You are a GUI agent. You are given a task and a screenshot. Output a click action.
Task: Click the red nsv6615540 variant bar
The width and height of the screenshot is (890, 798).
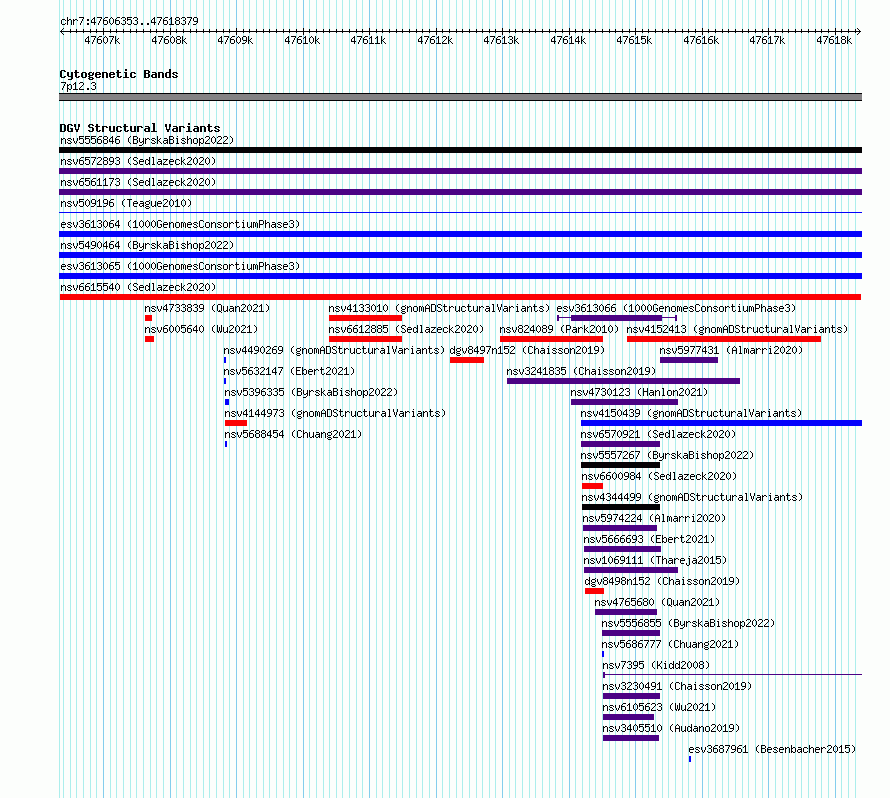[460, 297]
